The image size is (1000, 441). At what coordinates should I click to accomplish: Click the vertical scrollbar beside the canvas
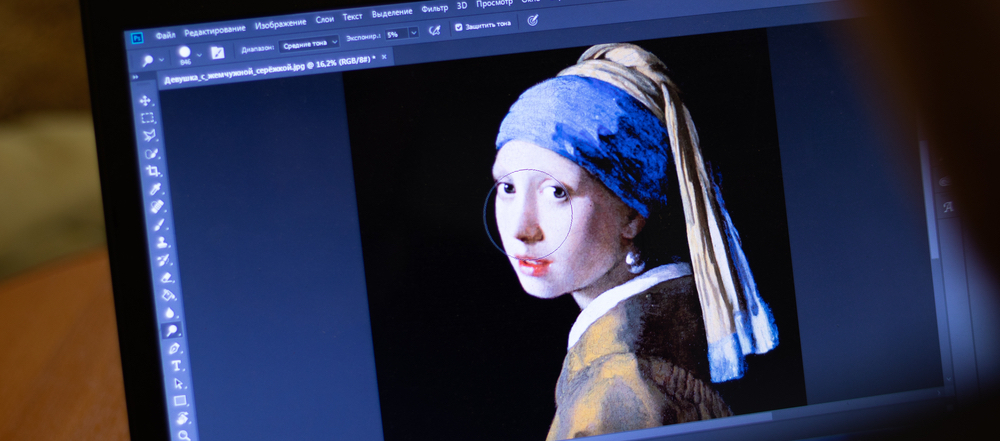(930, 198)
